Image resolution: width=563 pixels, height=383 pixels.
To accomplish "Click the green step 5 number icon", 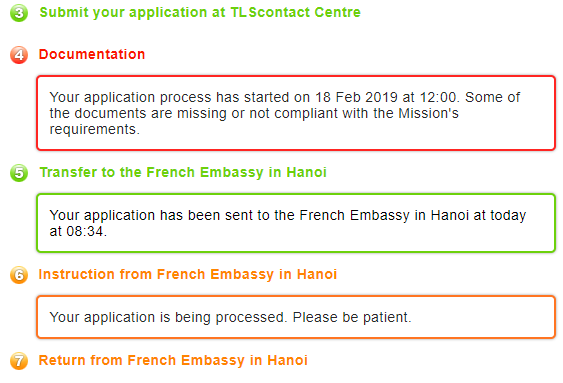I will click(x=19, y=173).
